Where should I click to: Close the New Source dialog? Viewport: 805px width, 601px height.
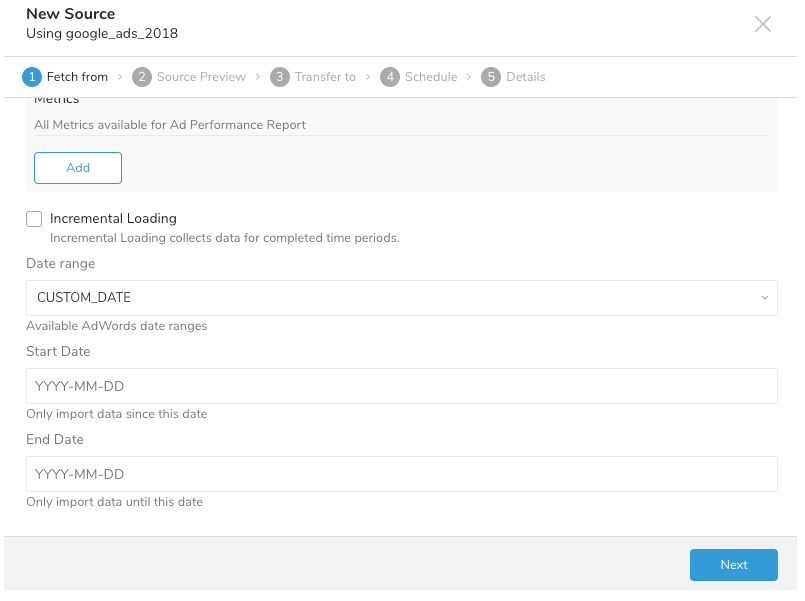click(x=763, y=24)
